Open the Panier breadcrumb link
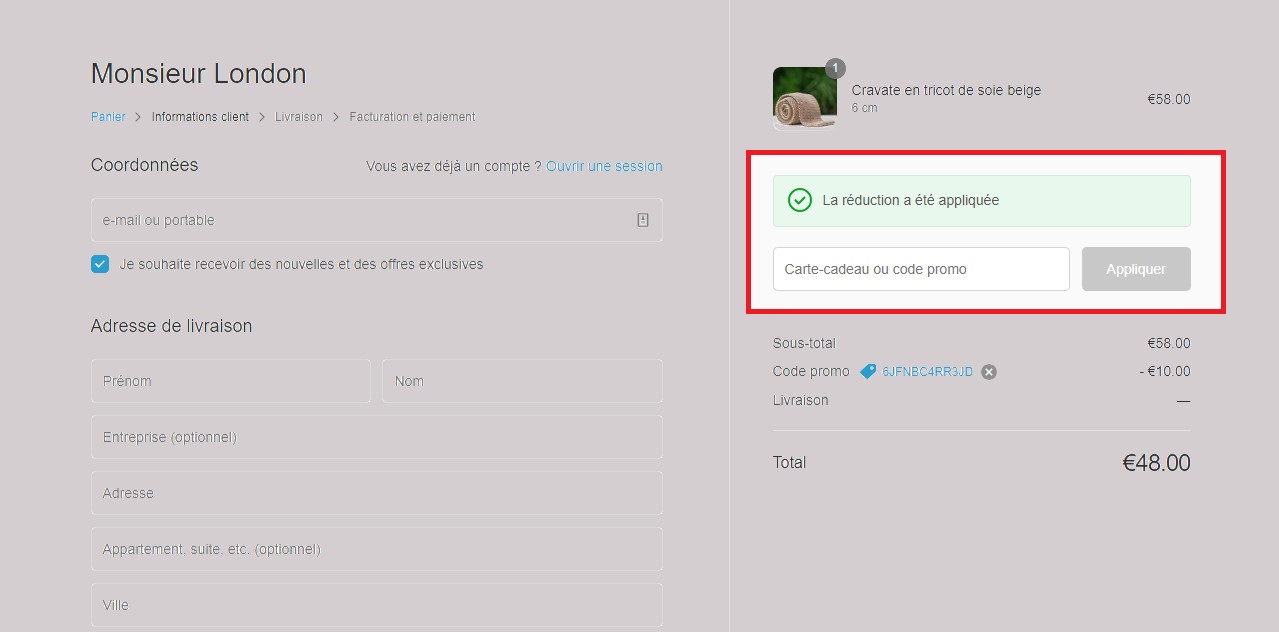This screenshot has height=632, width=1279. (x=108, y=117)
